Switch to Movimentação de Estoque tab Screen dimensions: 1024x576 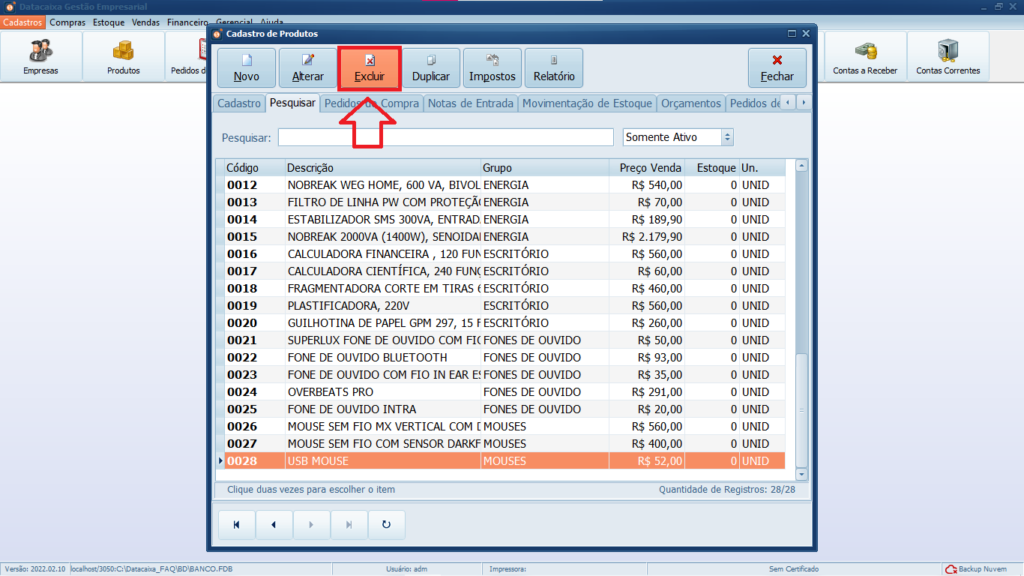(586, 103)
